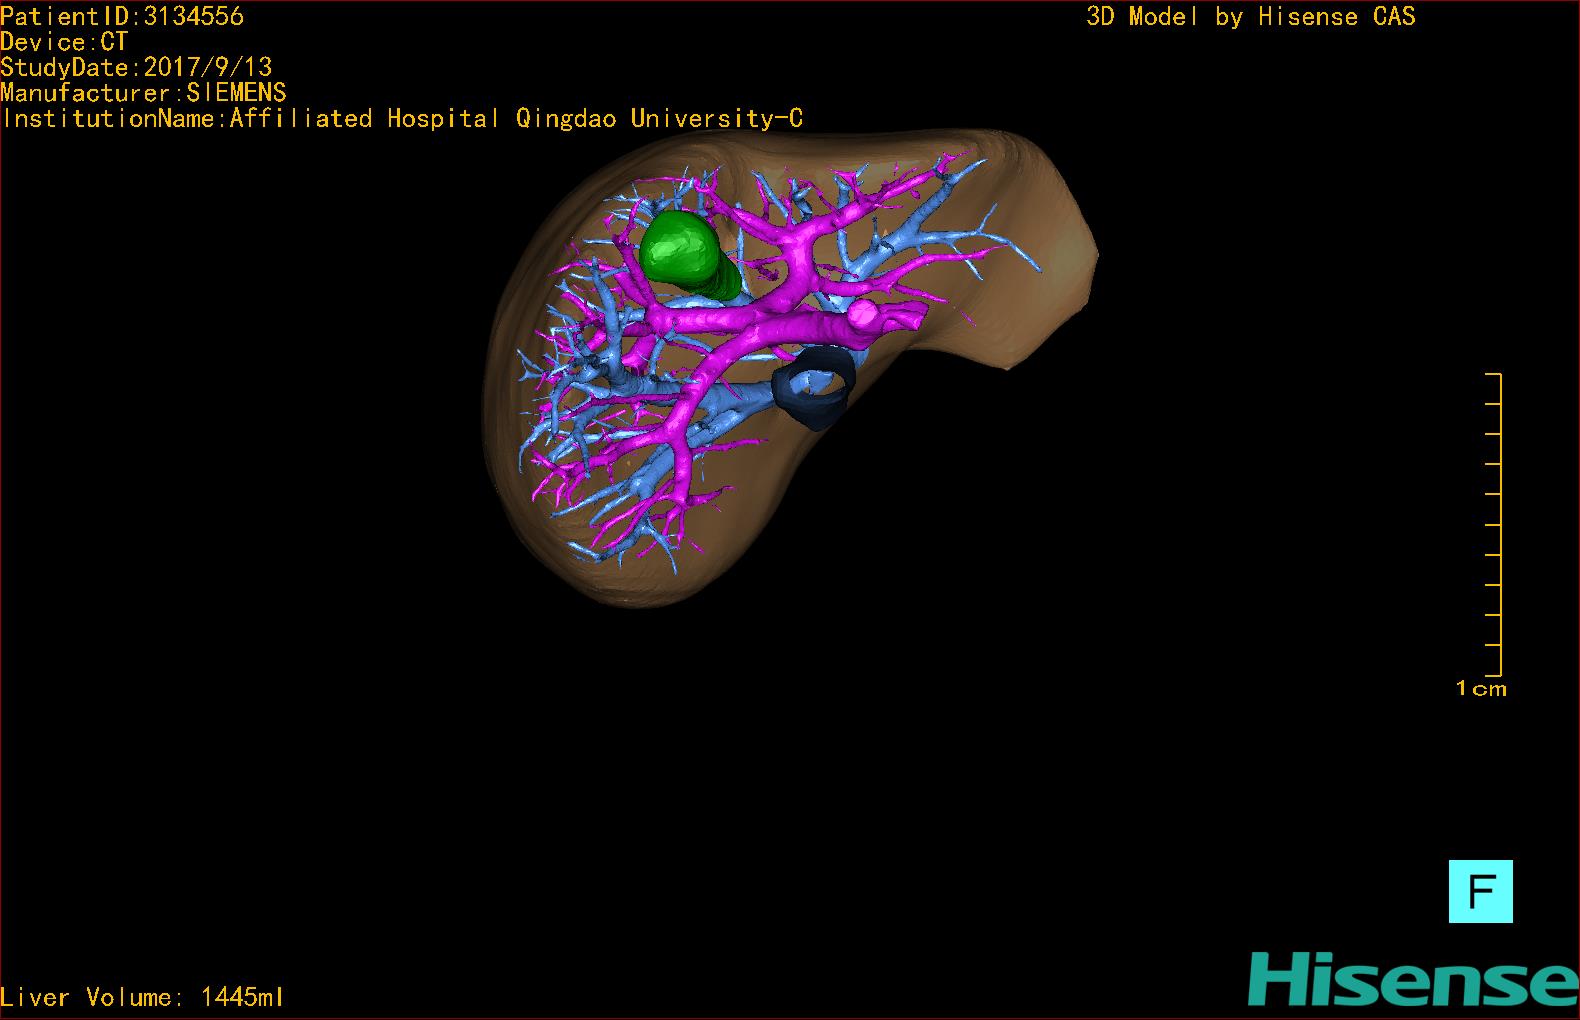Click the small pink nodule on the vessel
Image resolution: width=1580 pixels, height=1020 pixels.
865,316
